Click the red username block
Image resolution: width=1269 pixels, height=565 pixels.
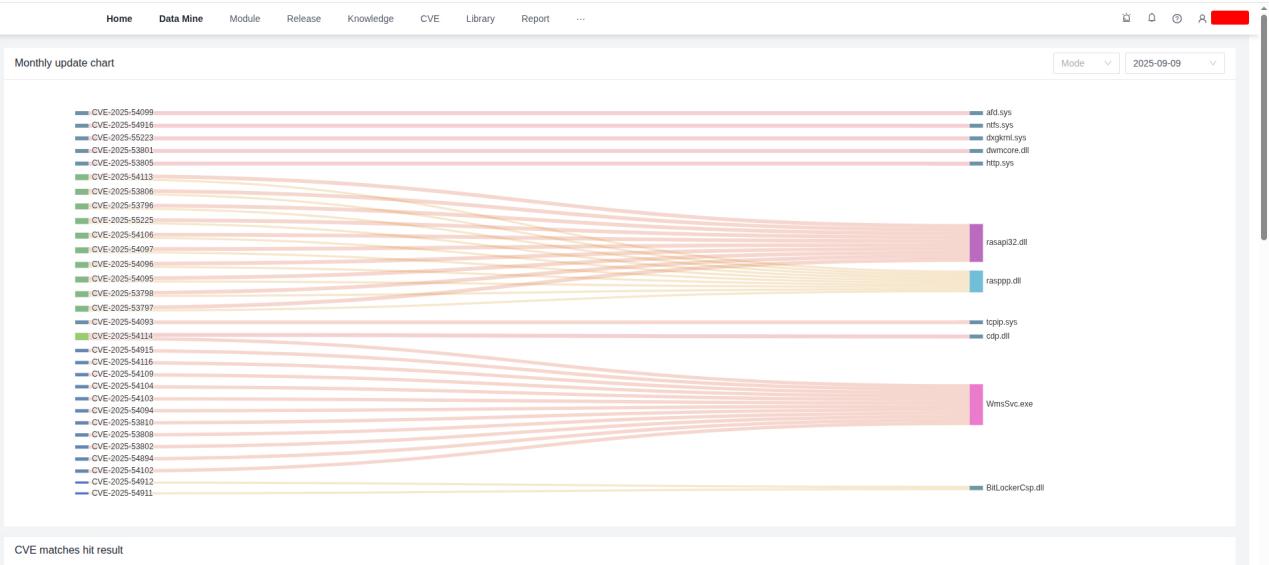pyautogui.click(x=1229, y=18)
